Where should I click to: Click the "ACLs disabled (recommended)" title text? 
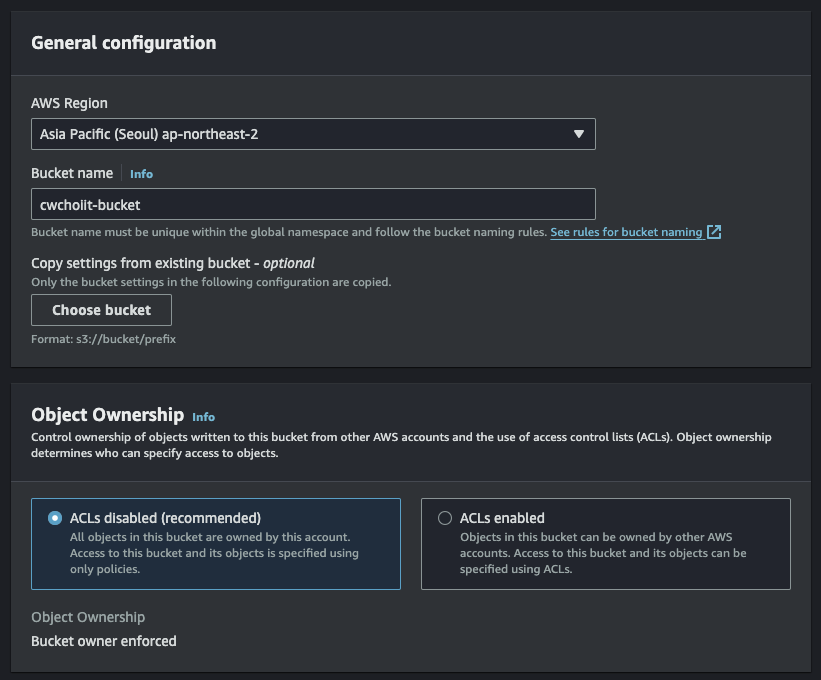point(165,518)
